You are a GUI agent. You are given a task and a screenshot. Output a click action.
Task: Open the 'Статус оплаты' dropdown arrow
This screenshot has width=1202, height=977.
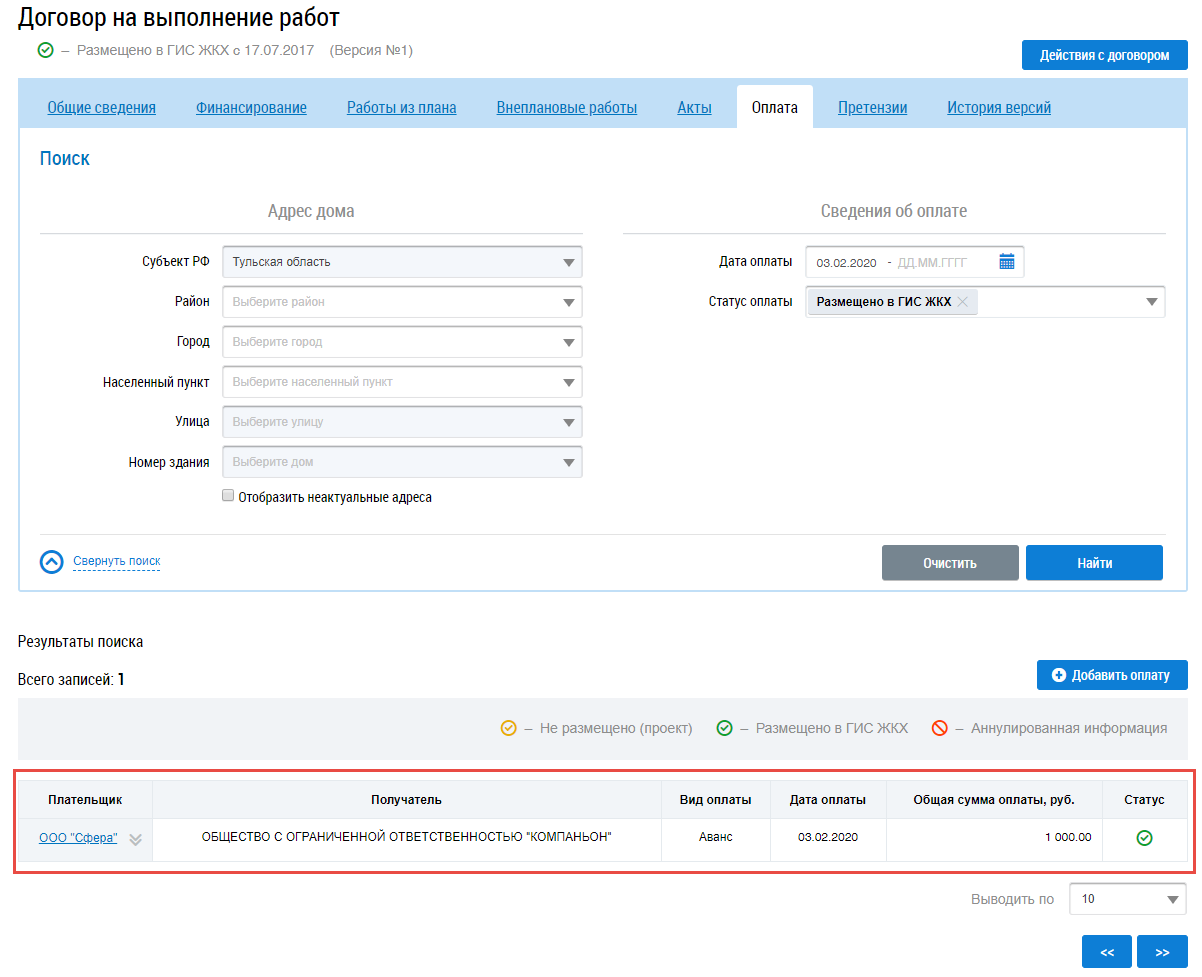(x=1152, y=302)
